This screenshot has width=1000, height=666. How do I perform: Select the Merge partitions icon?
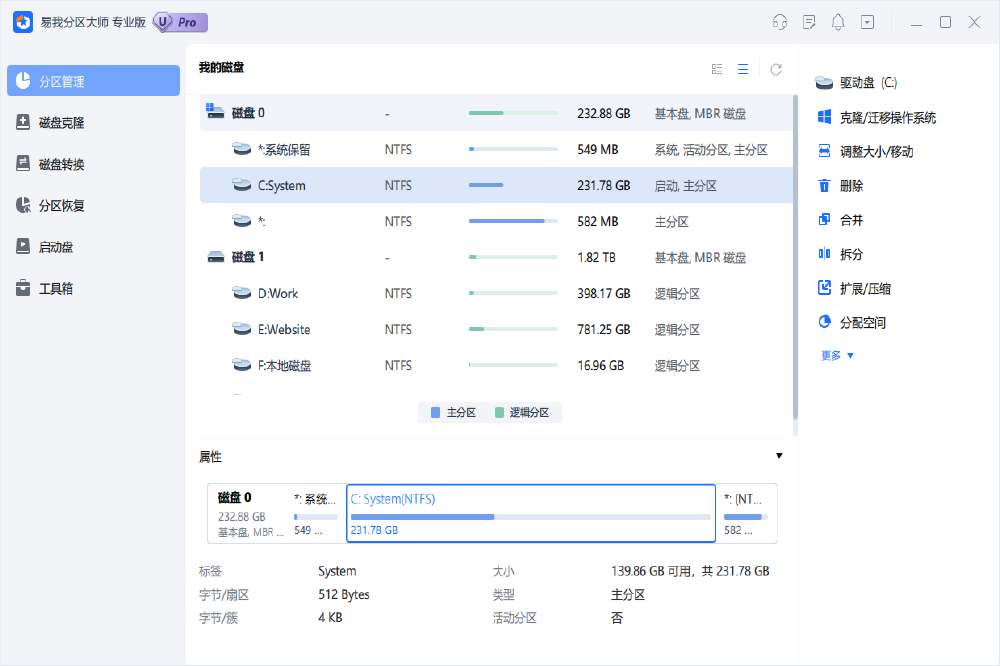tap(825, 220)
